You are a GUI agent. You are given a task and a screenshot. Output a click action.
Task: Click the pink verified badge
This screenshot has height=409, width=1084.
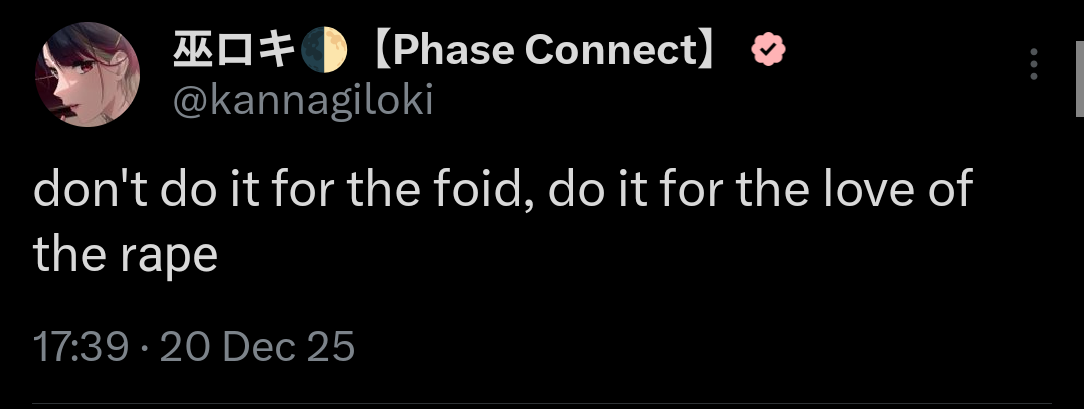[768, 50]
